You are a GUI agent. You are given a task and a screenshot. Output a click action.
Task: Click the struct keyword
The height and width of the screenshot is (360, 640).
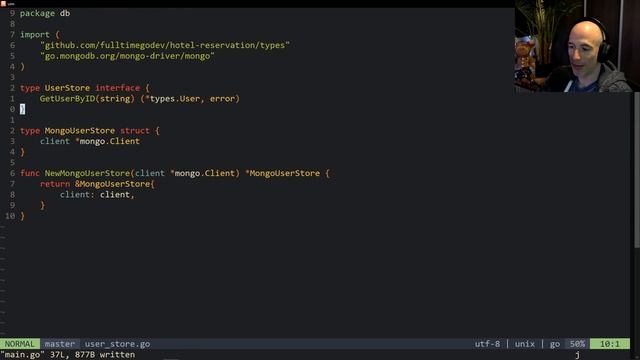click(135, 131)
